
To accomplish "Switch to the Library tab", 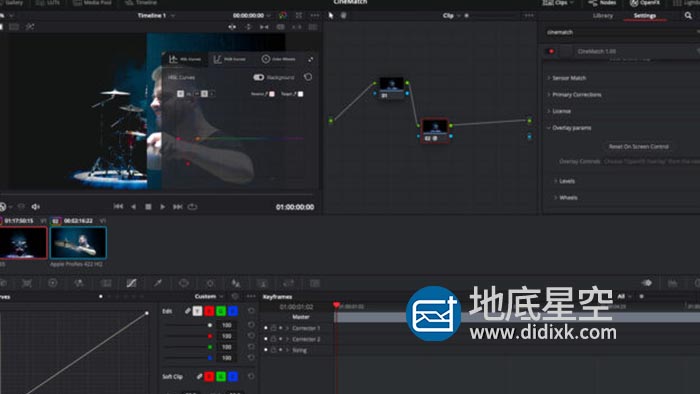I will (x=603, y=16).
